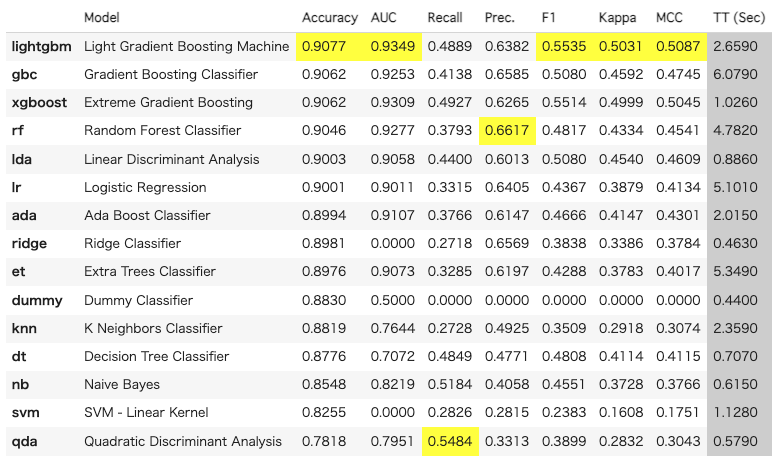The height and width of the screenshot is (463, 781).
Task: Click the AUC column header
Action: click(x=383, y=18)
